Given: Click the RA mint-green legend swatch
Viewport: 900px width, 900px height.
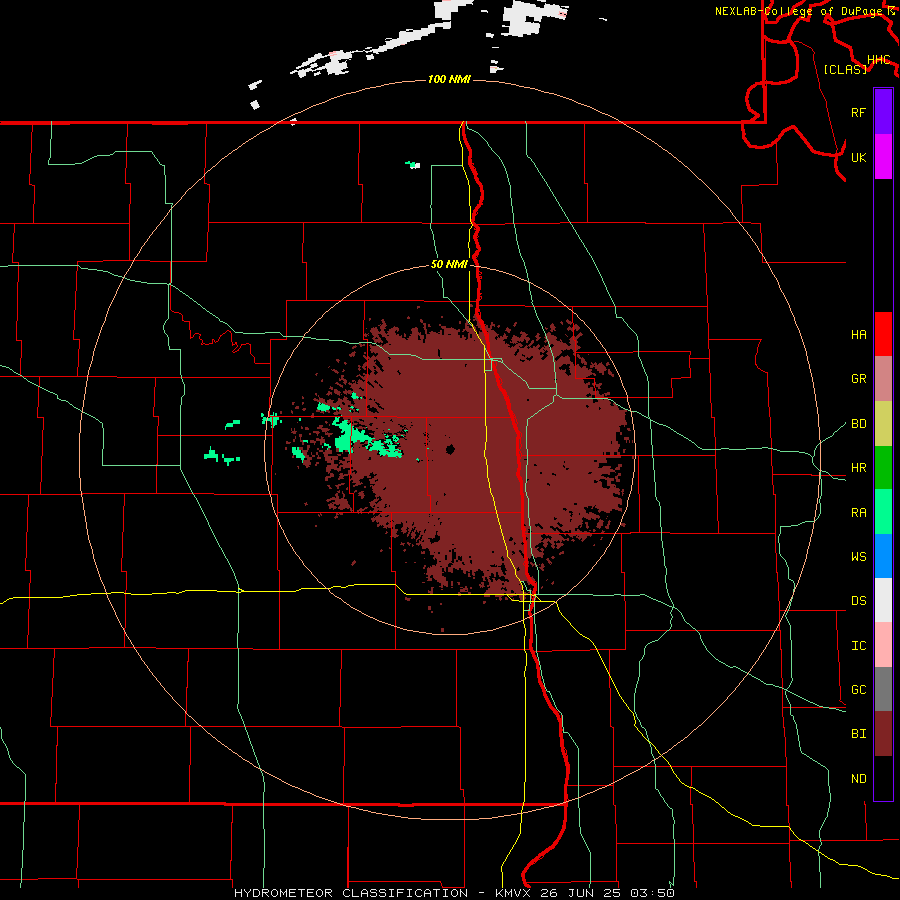Looking at the screenshot, I should pos(883,512).
